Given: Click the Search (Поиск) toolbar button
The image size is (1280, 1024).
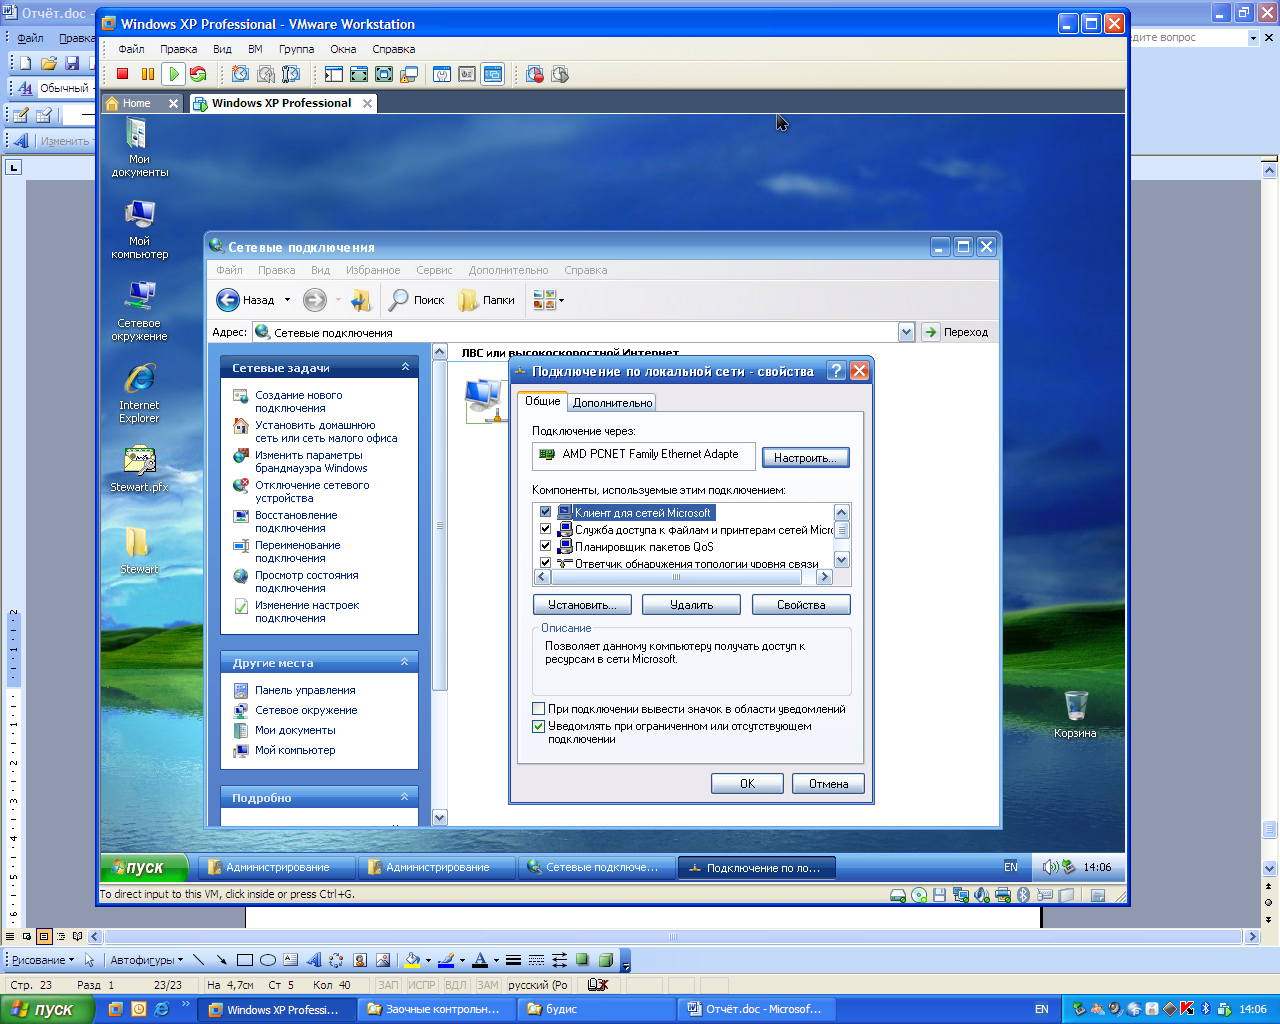Looking at the screenshot, I should pyautogui.click(x=417, y=299).
